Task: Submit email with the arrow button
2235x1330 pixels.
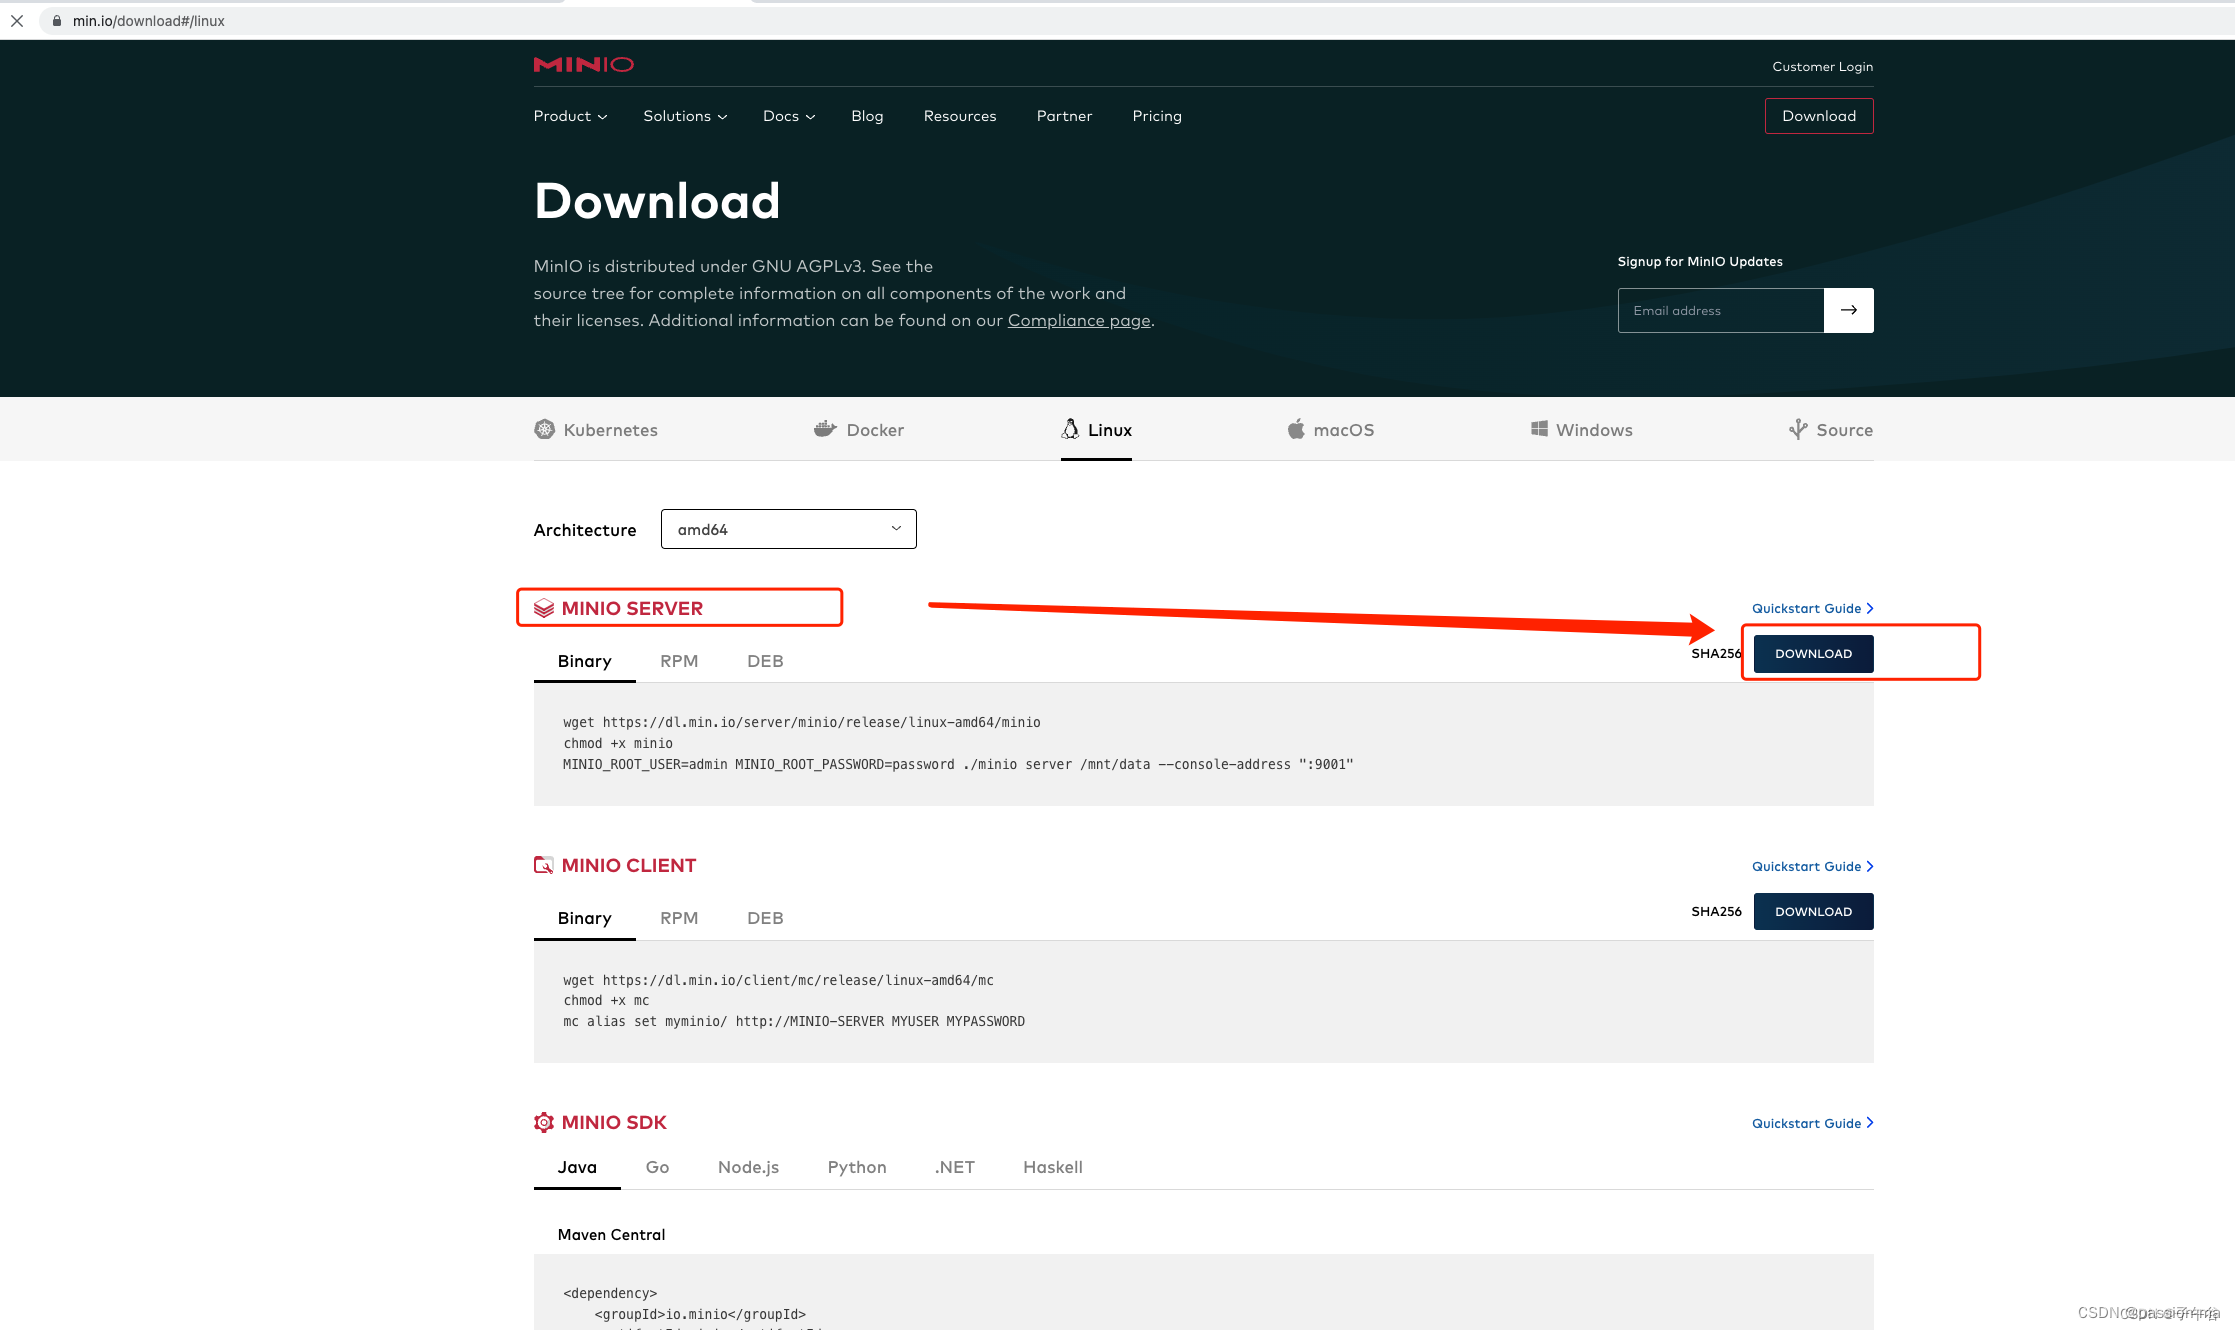Action: point(1848,310)
